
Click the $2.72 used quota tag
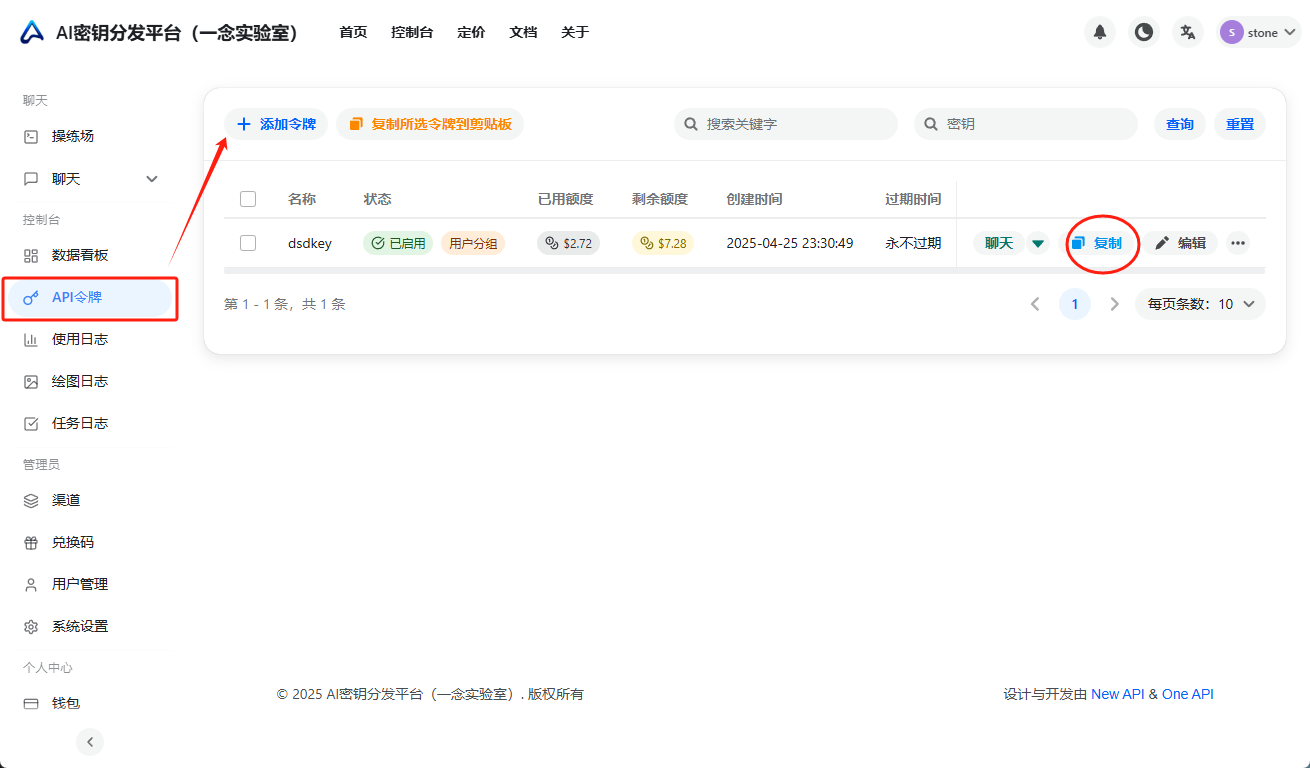569,243
